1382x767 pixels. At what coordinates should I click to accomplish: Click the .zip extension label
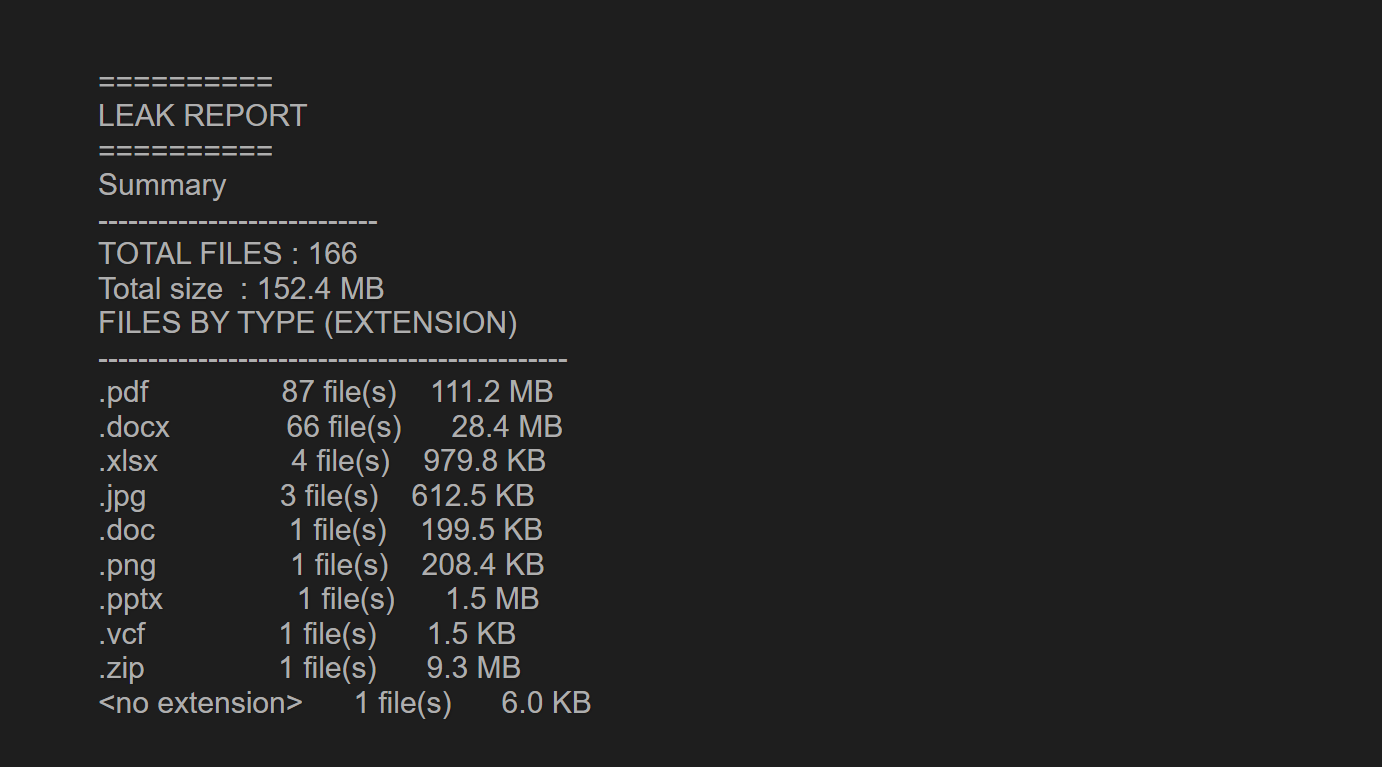121,668
